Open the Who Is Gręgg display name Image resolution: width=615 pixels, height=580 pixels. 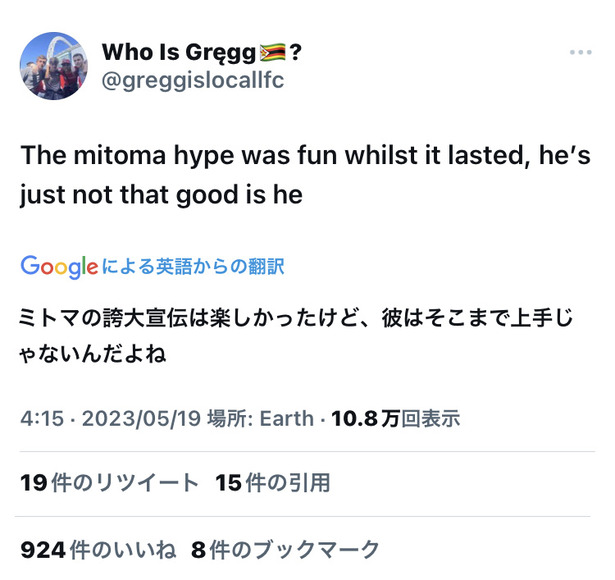click(202, 53)
